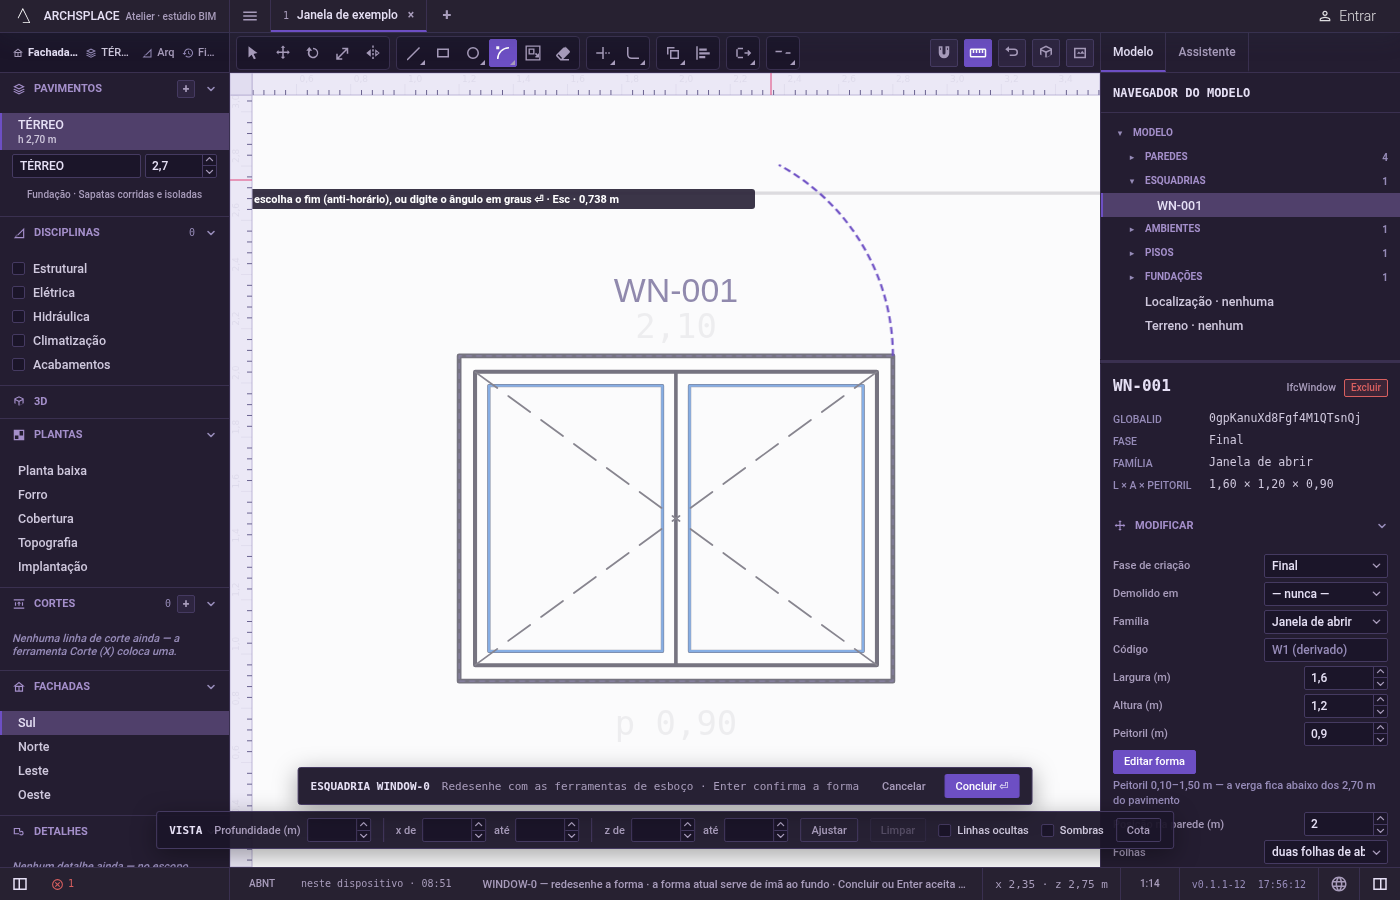Select the Janela de exemplo document tab
Screen dimensions: 1400x900
click(x=347, y=15)
